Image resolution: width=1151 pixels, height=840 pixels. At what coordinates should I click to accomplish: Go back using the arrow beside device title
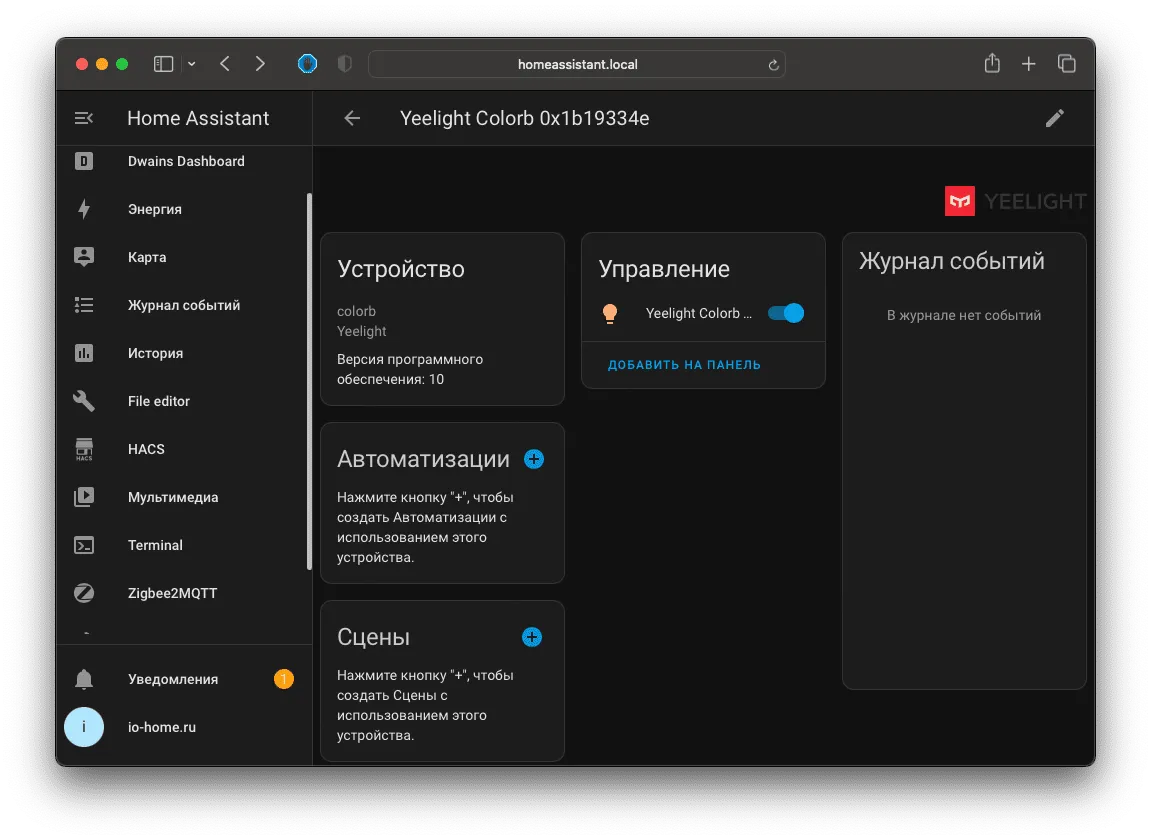[352, 118]
